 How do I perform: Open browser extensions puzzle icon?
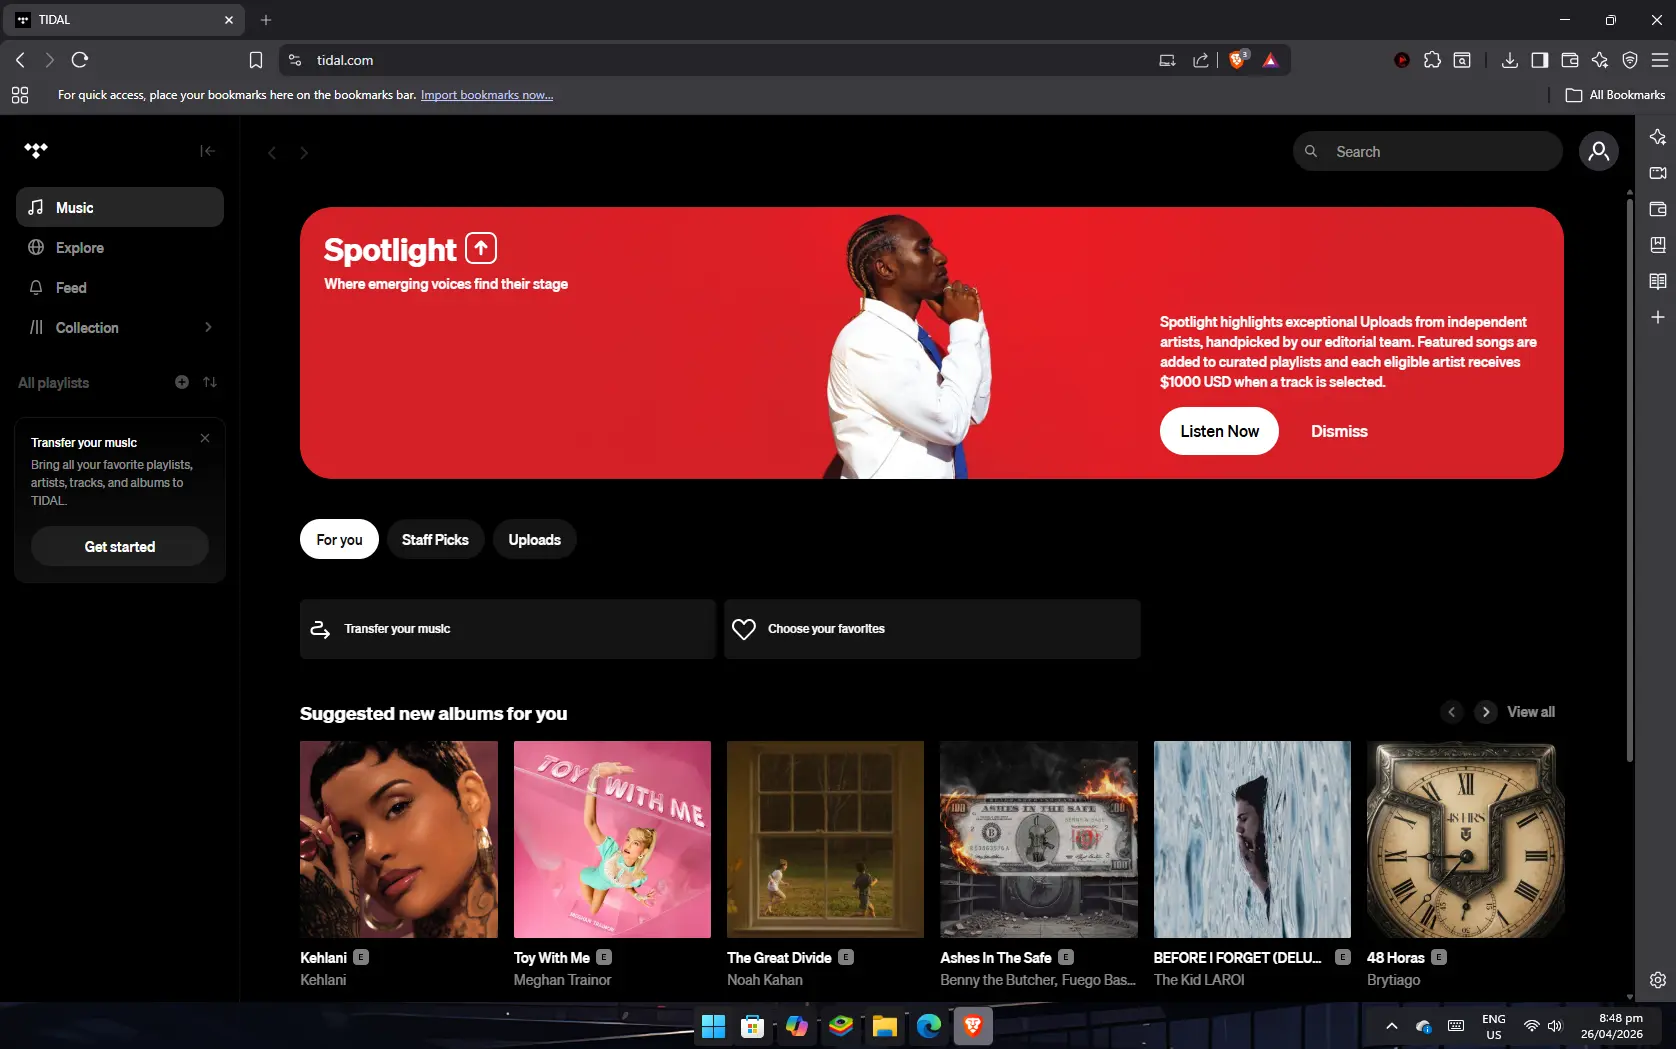coord(1432,60)
